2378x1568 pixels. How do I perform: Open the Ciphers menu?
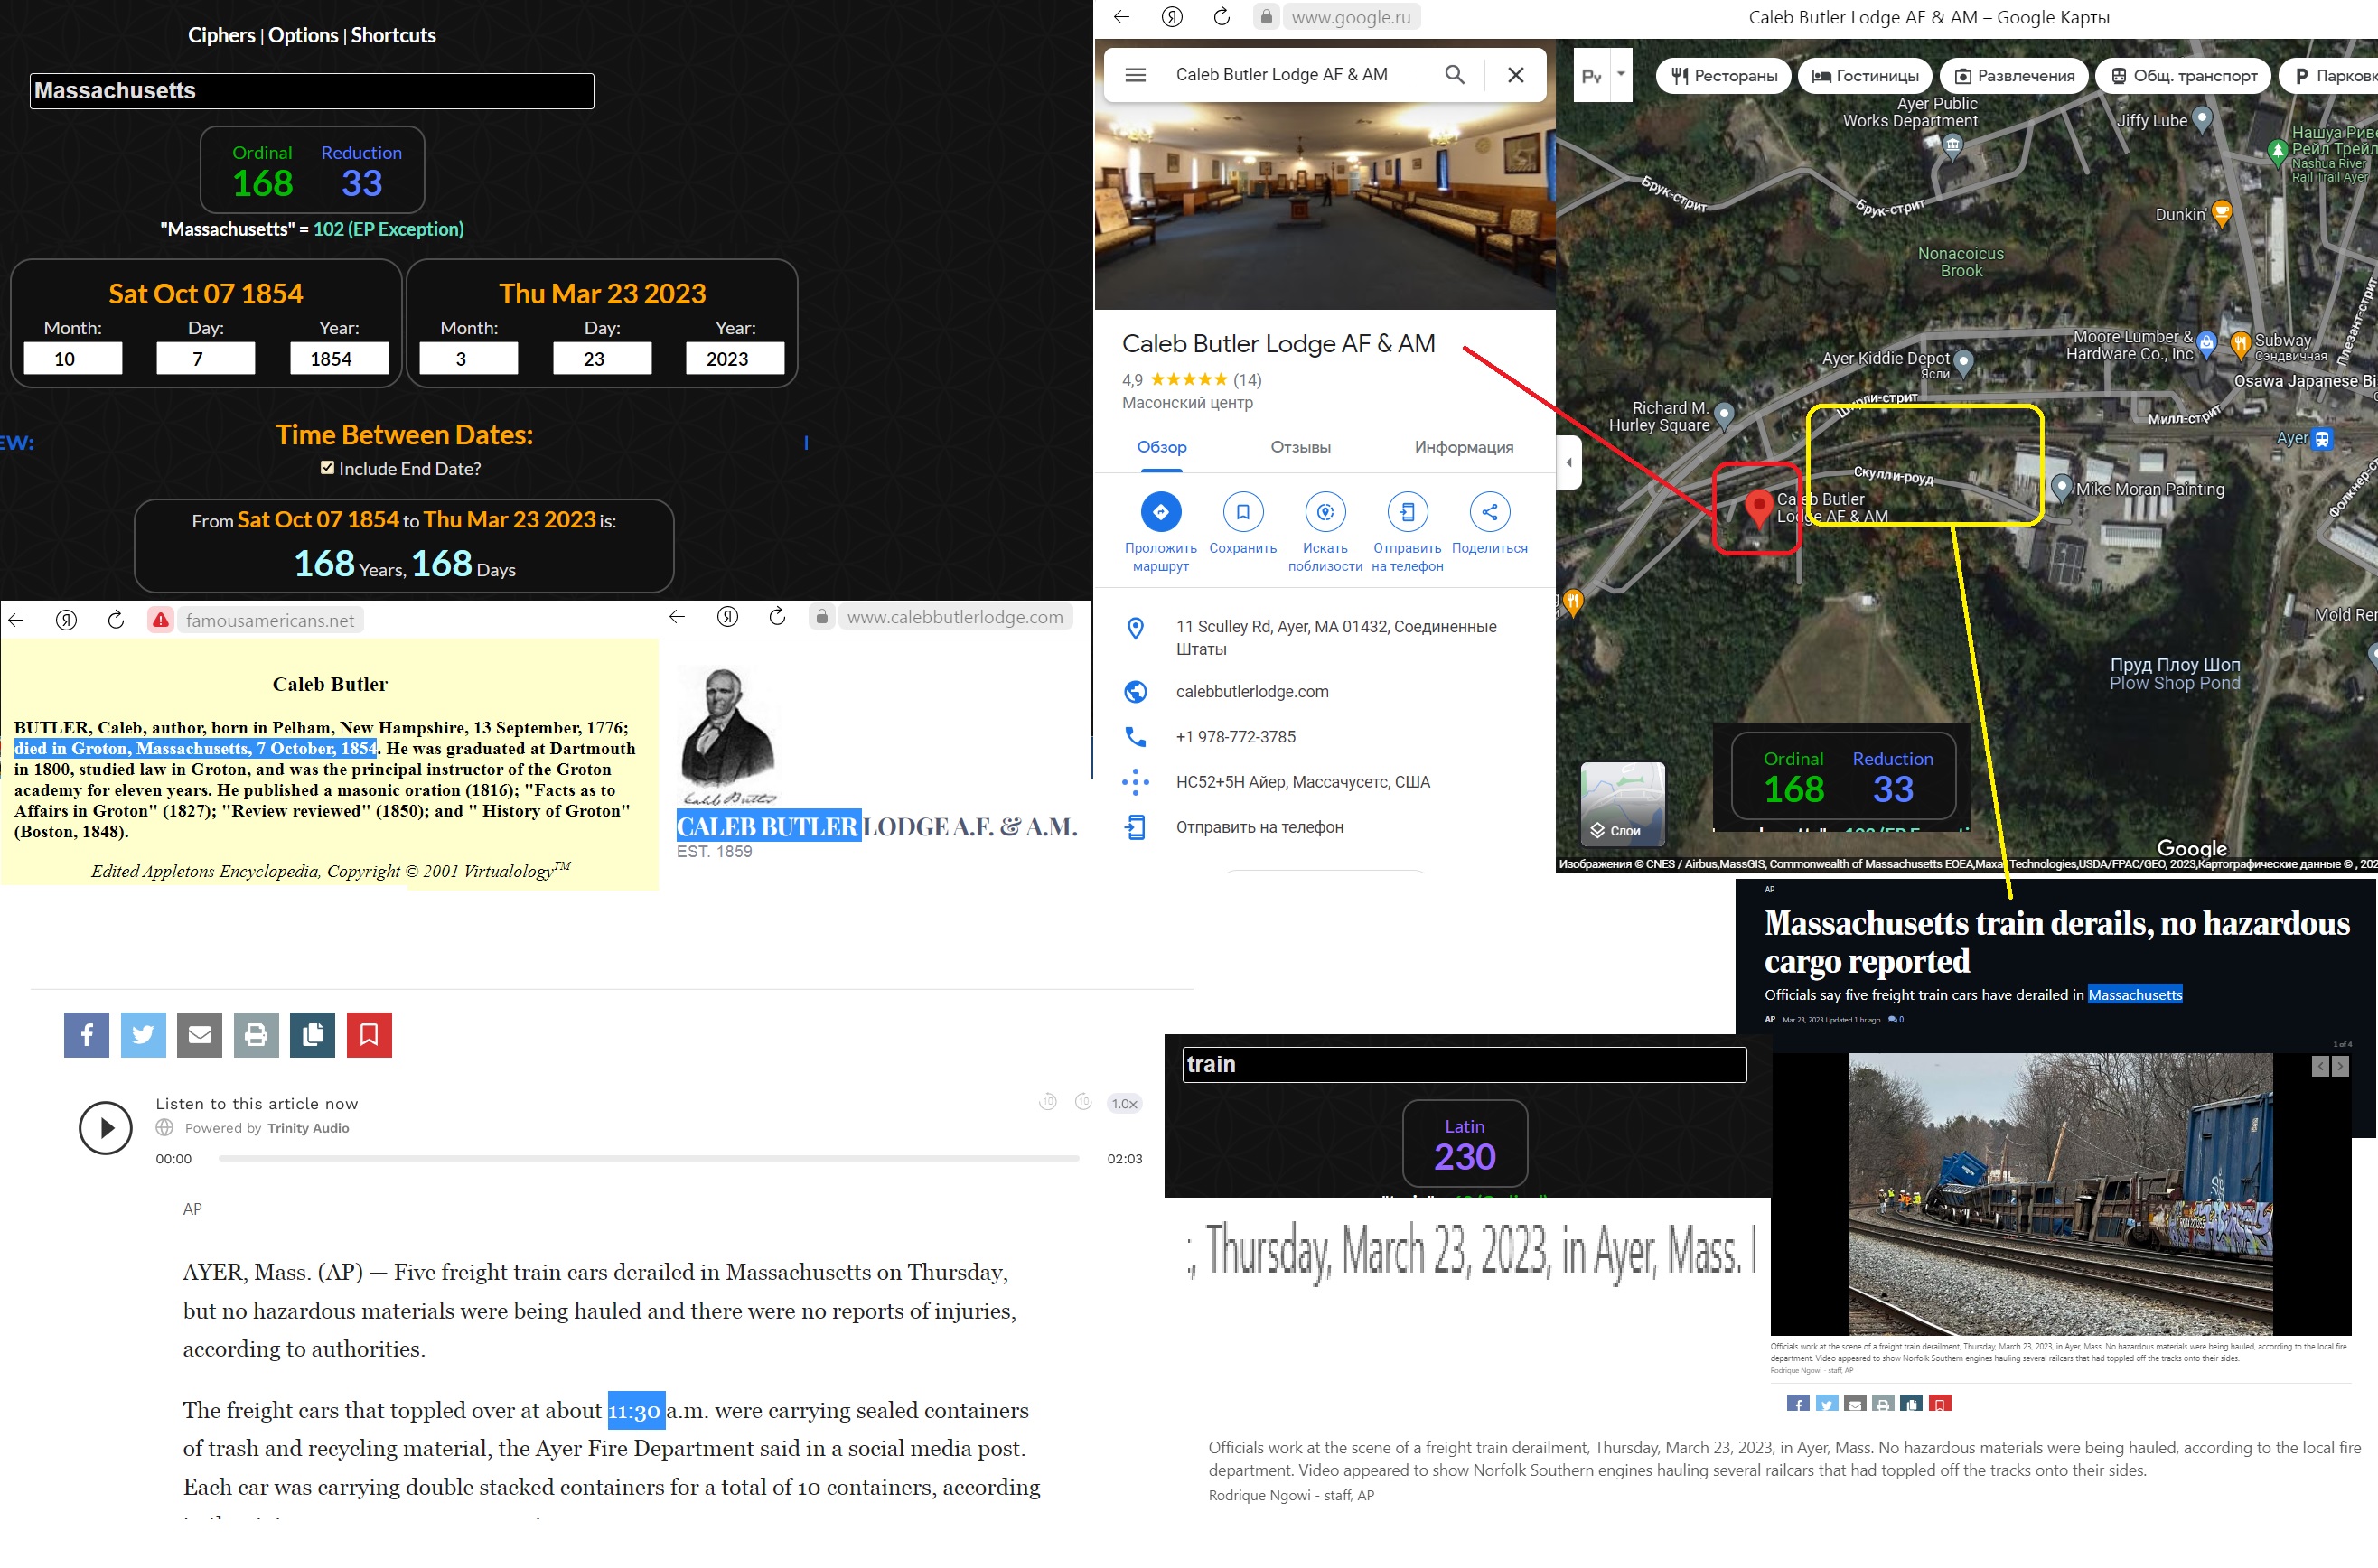[x=221, y=35]
